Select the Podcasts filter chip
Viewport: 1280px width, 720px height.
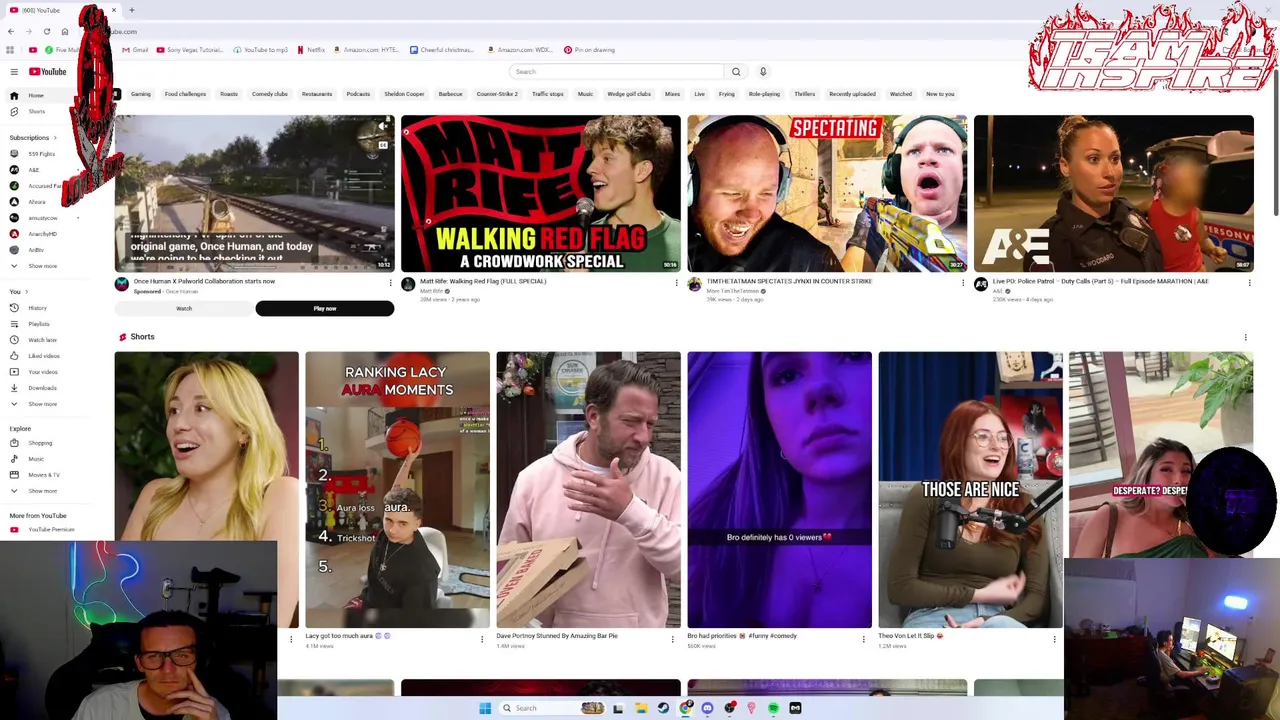point(358,94)
